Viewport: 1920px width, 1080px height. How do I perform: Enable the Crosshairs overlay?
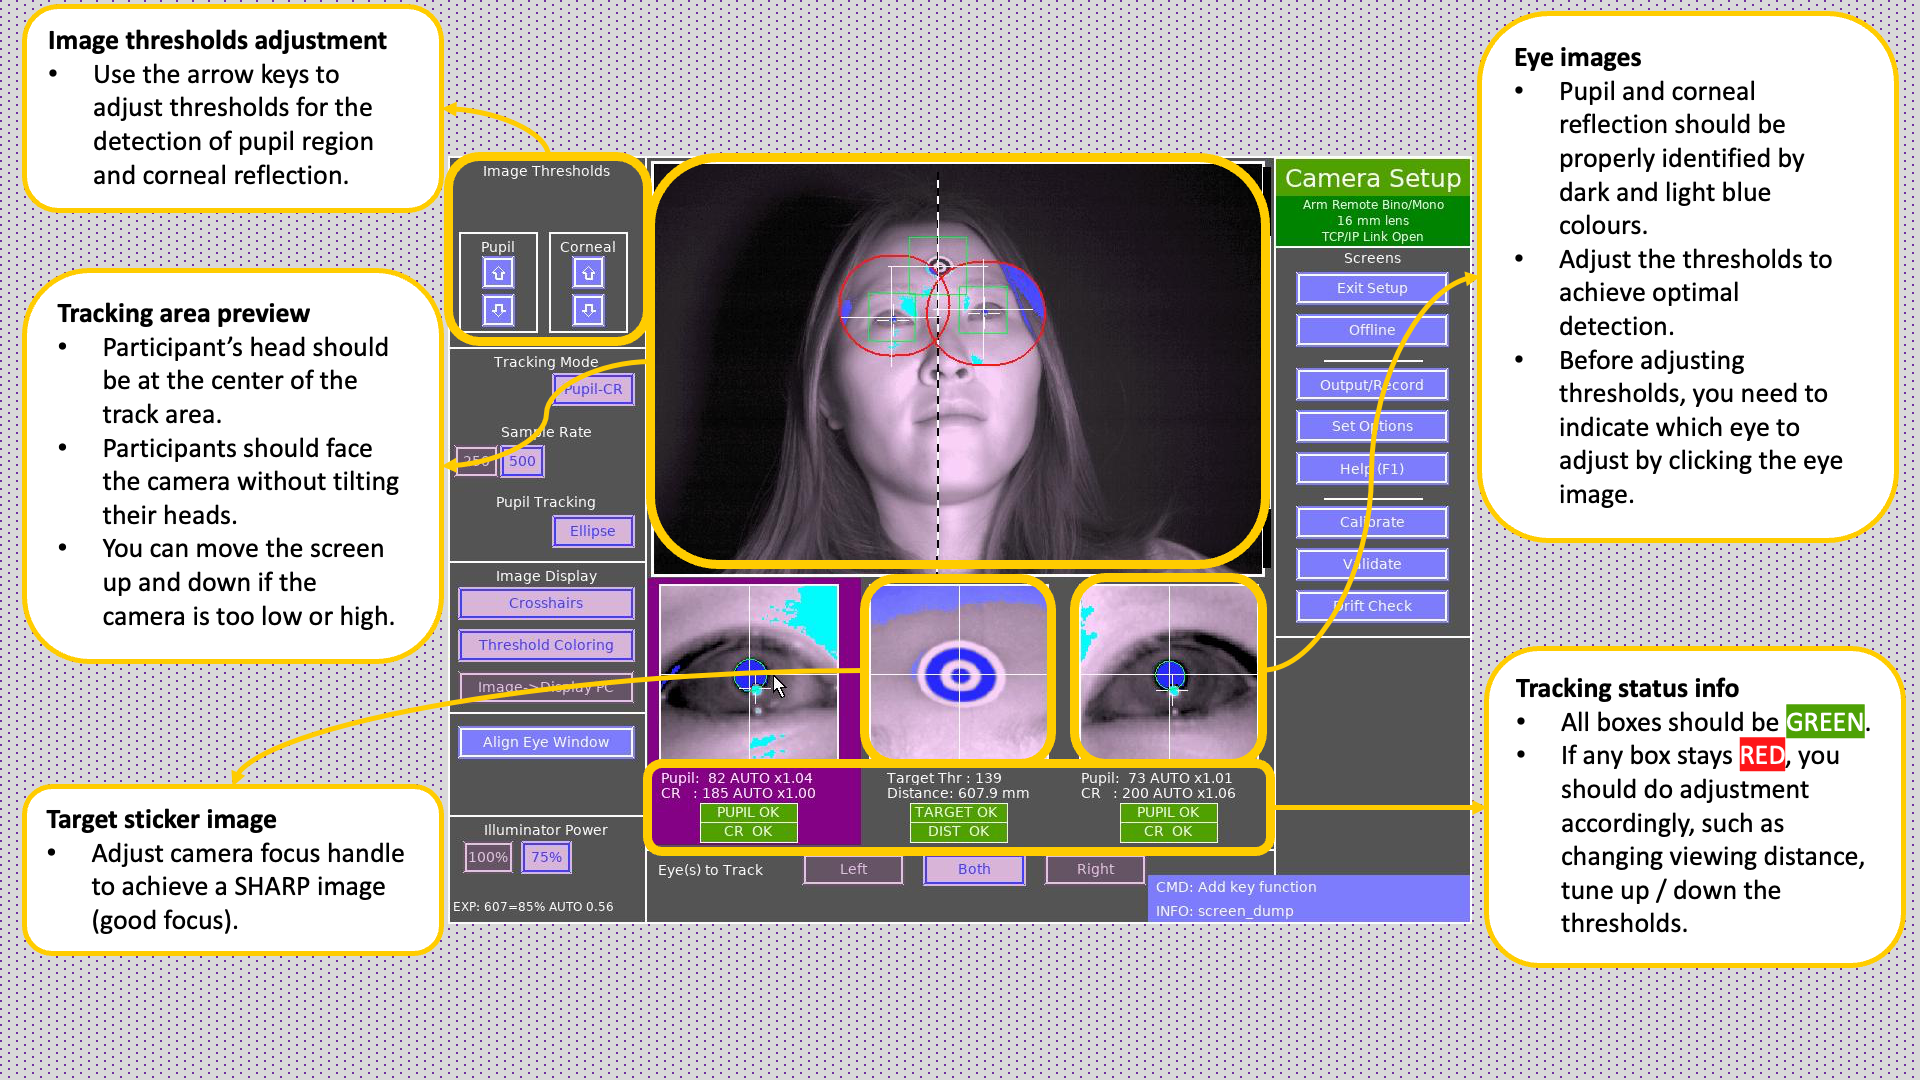[x=545, y=602]
